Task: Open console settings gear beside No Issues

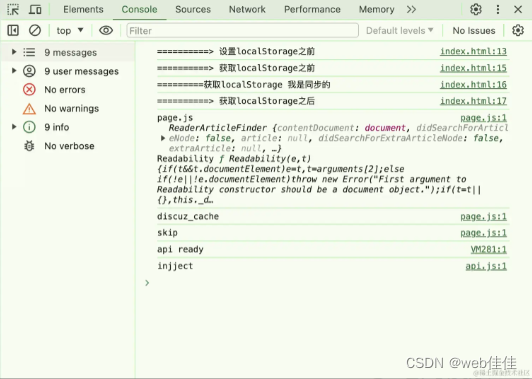Action: [518, 31]
